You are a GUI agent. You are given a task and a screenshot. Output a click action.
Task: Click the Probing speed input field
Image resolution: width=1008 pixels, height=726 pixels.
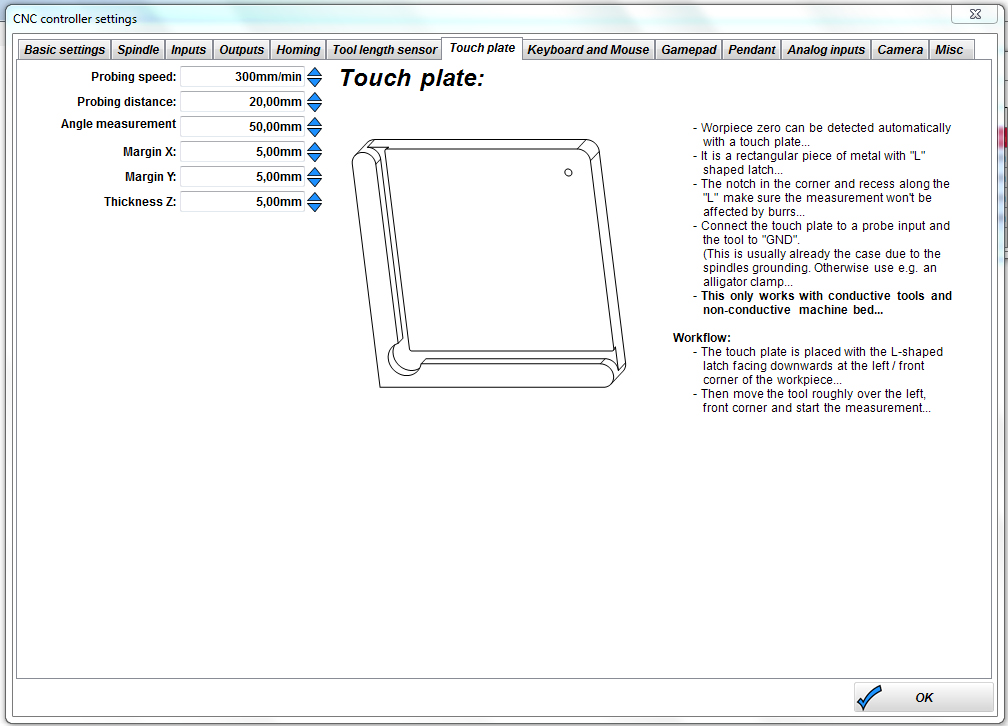coord(242,77)
